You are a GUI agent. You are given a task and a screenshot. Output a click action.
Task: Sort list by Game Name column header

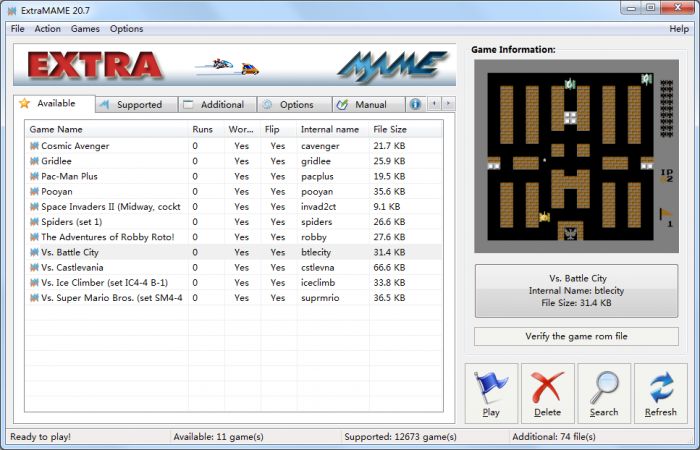point(56,129)
